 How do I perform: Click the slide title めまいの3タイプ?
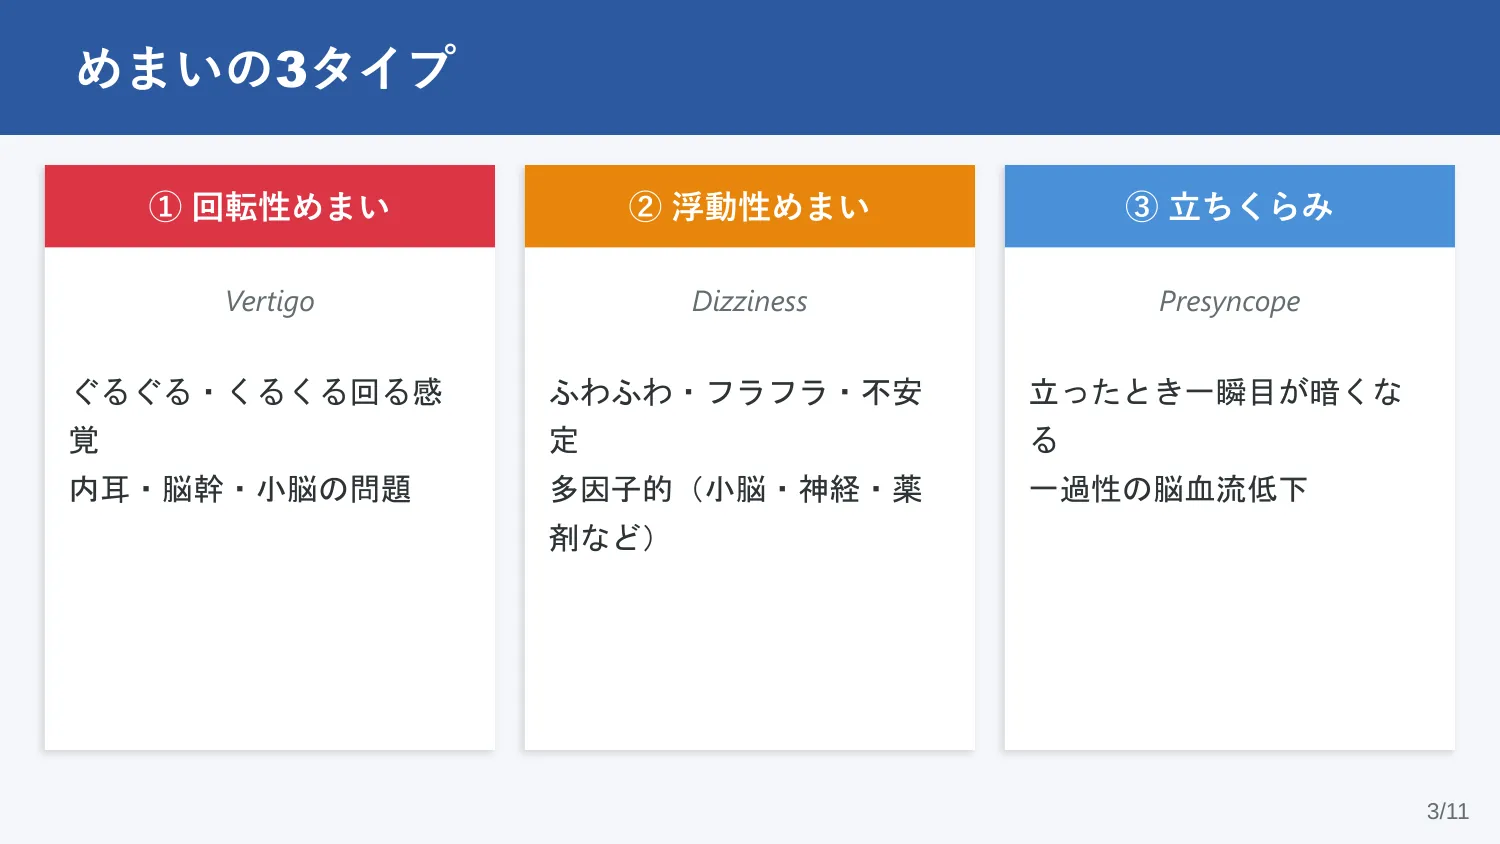tap(266, 68)
